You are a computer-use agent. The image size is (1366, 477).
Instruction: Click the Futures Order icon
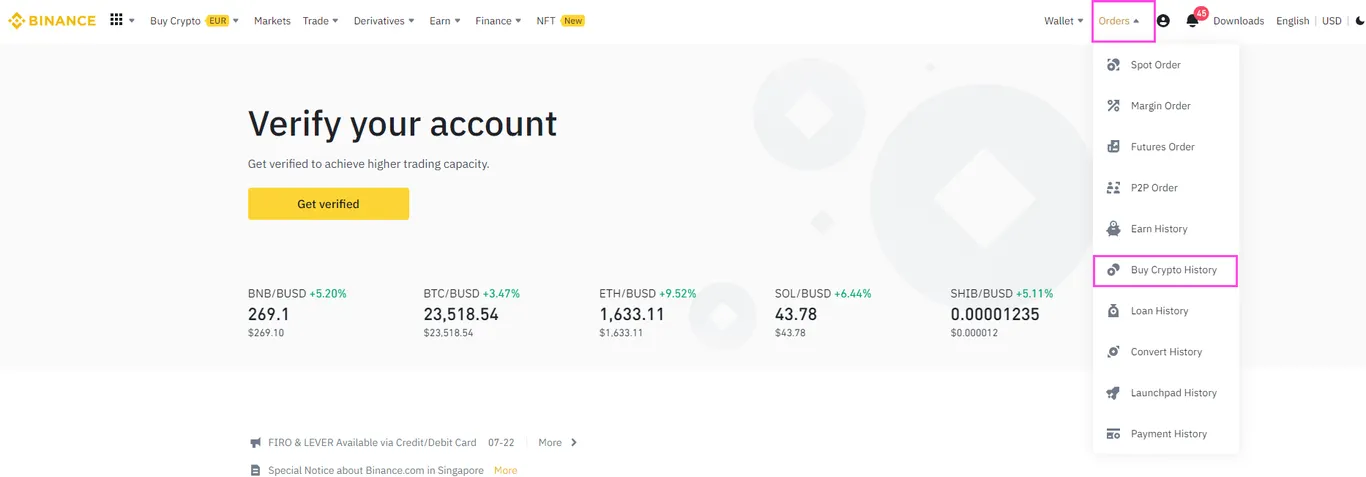point(1113,147)
